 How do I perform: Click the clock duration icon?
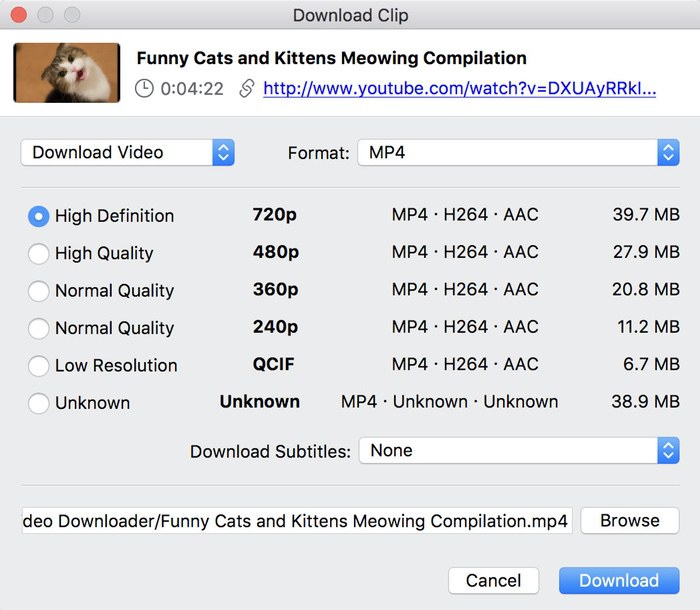pyautogui.click(x=145, y=89)
